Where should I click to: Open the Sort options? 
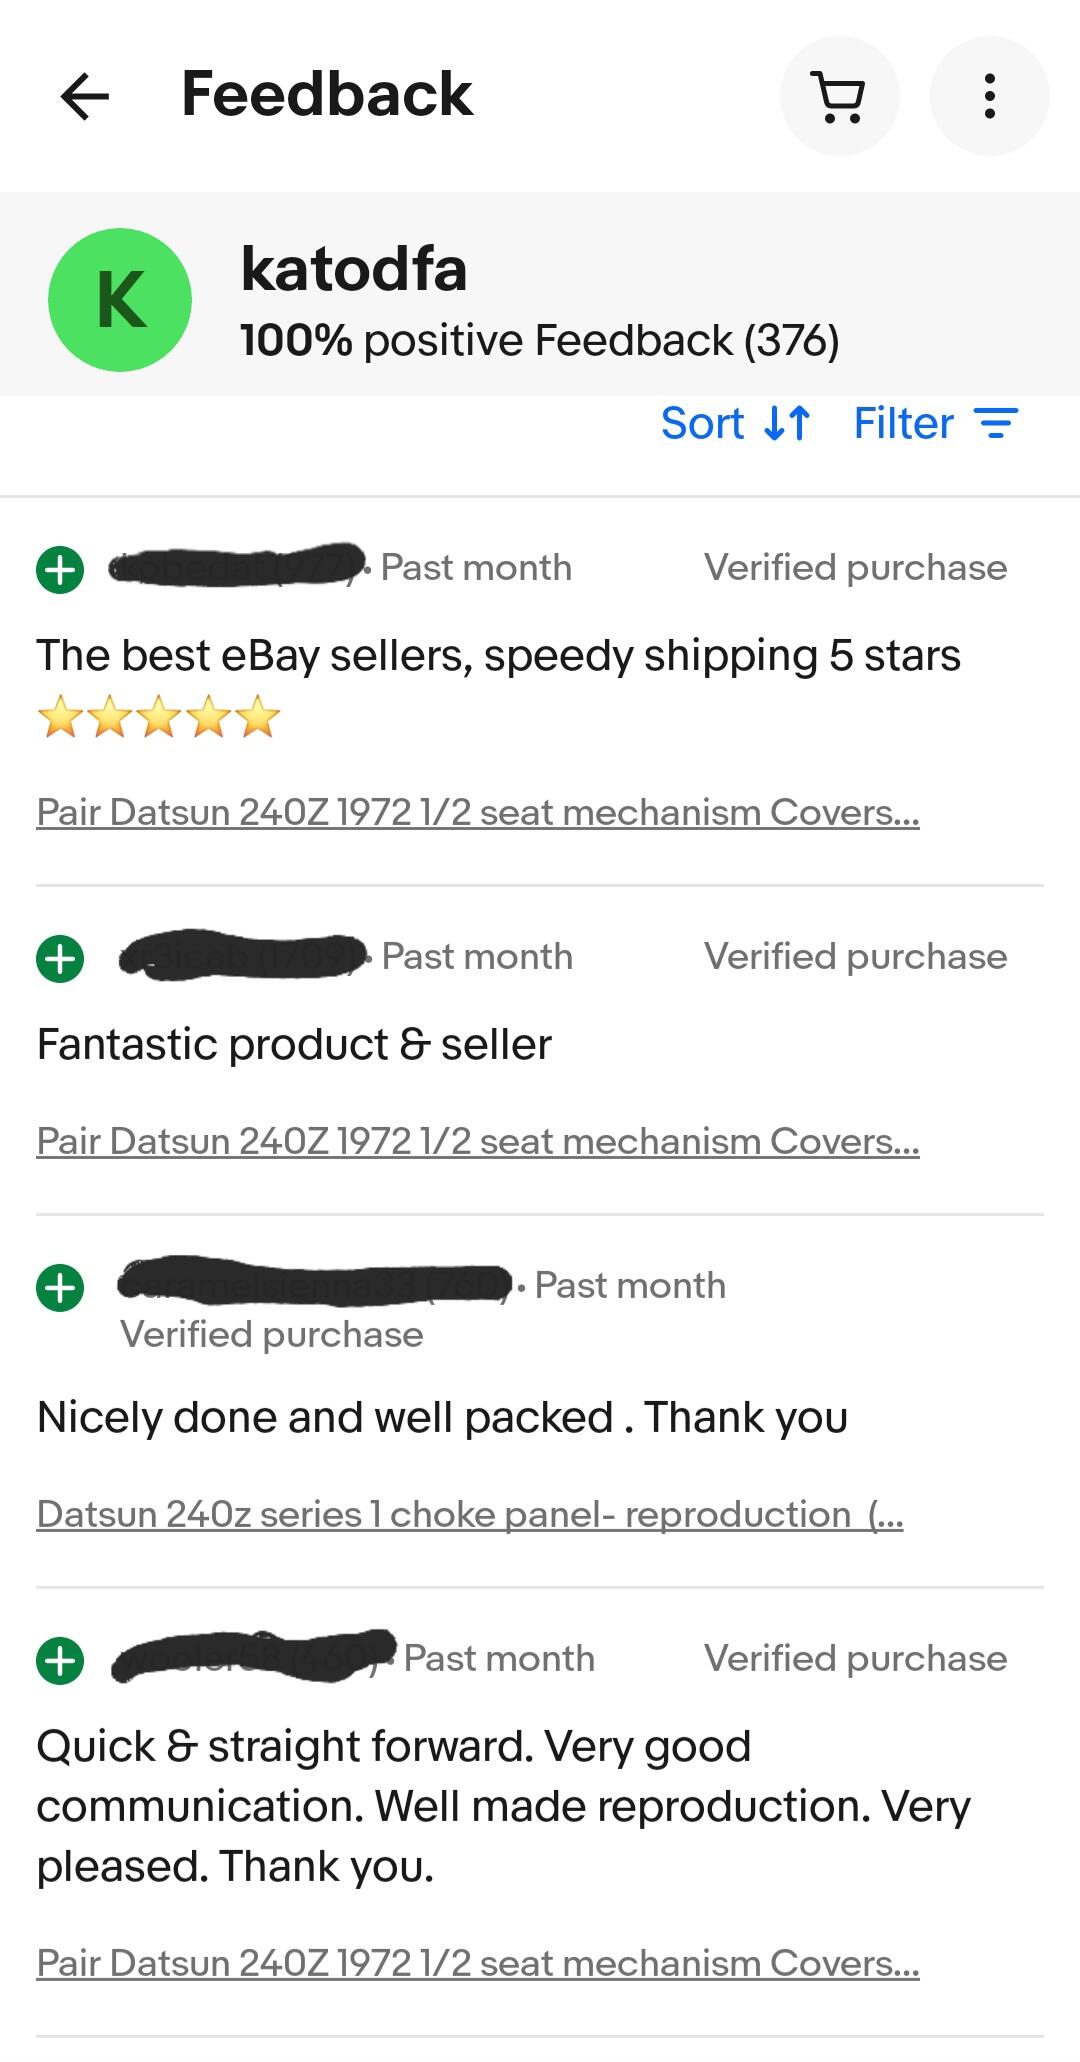(735, 423)
